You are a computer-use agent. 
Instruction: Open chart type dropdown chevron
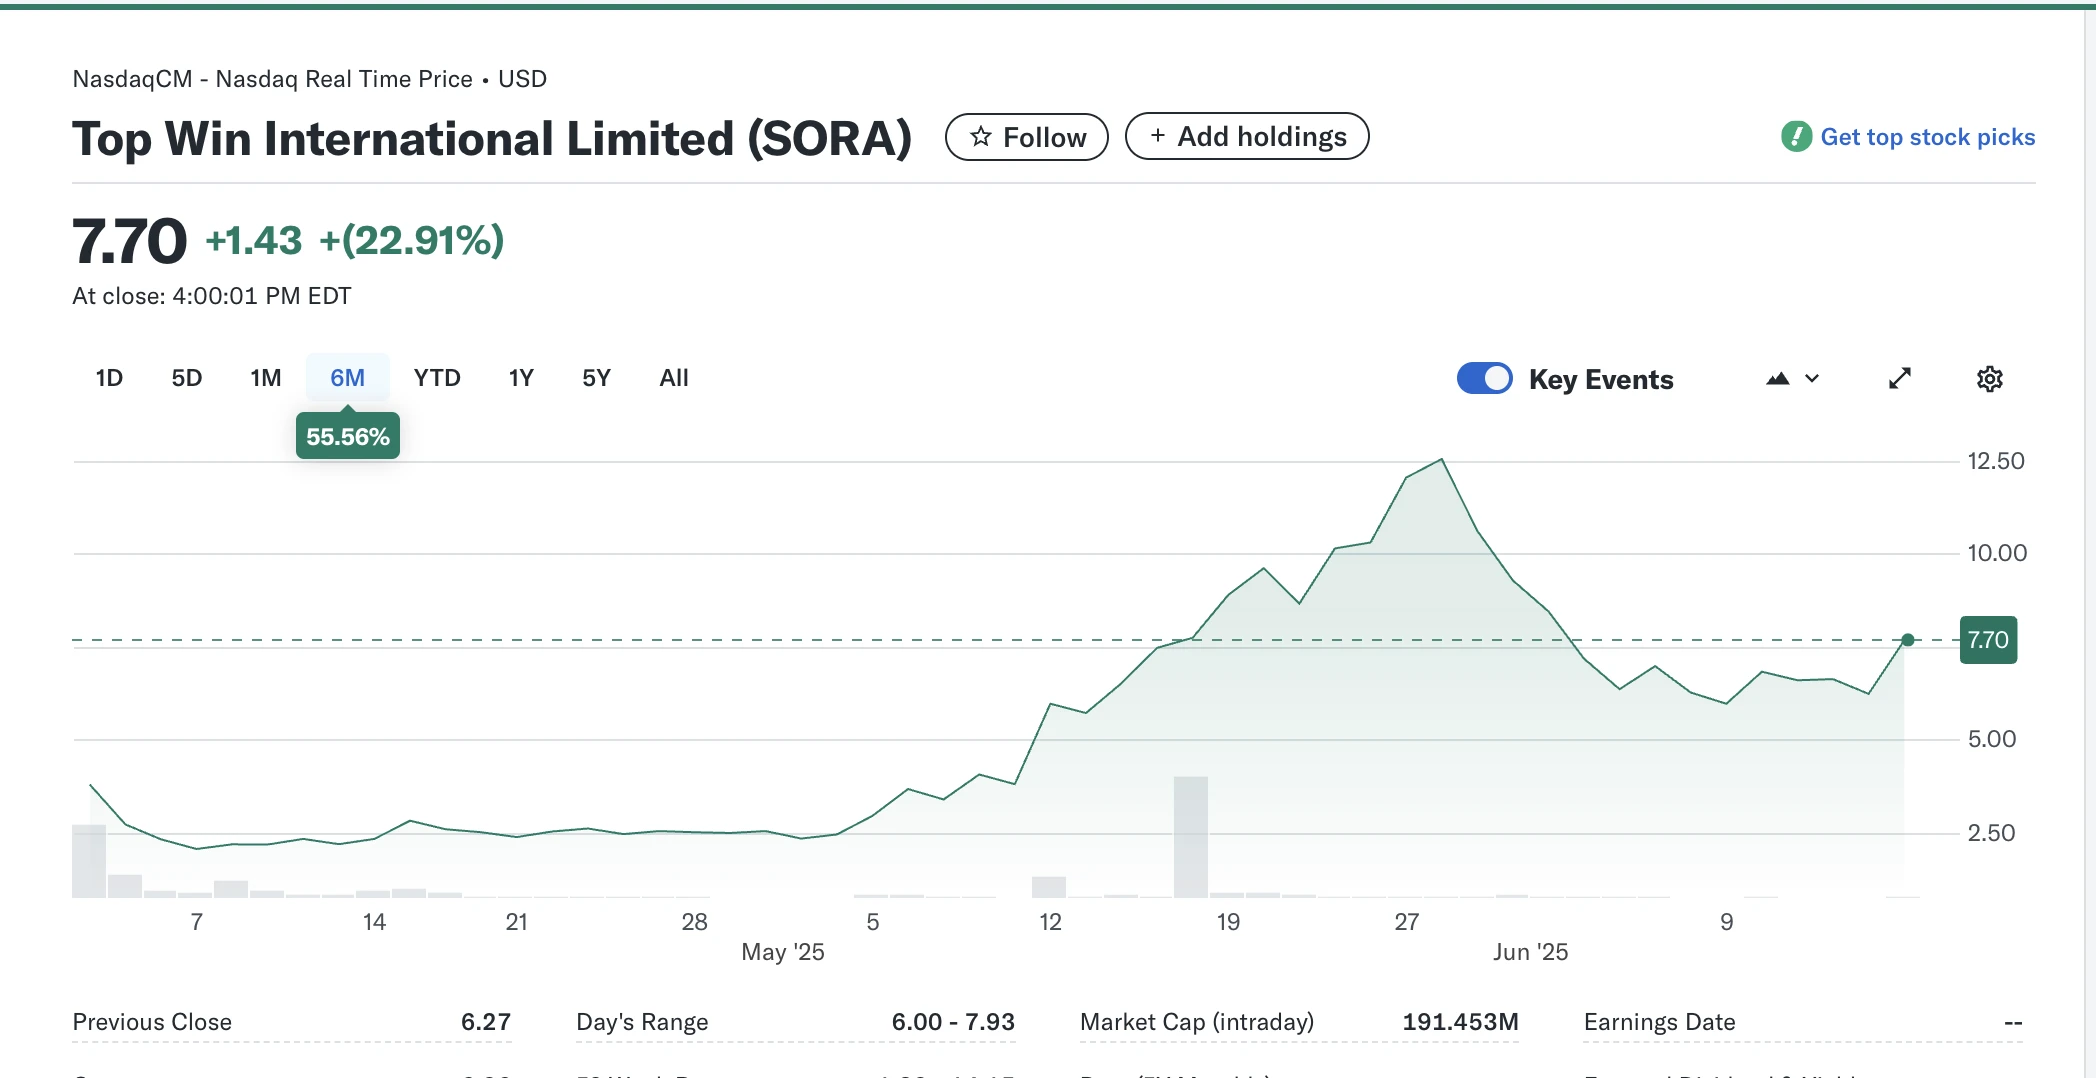pyautogui.click(x=1812, y=379)
